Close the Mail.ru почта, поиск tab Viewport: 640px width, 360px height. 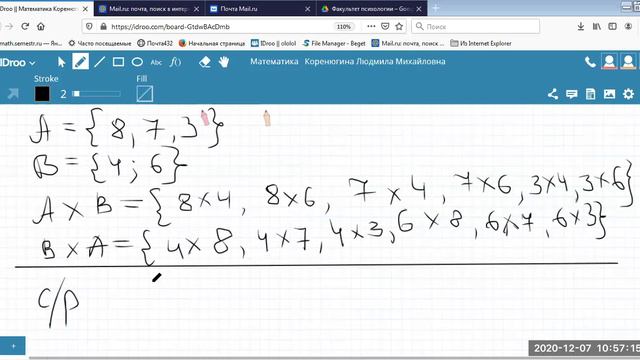tap(196, 9)
